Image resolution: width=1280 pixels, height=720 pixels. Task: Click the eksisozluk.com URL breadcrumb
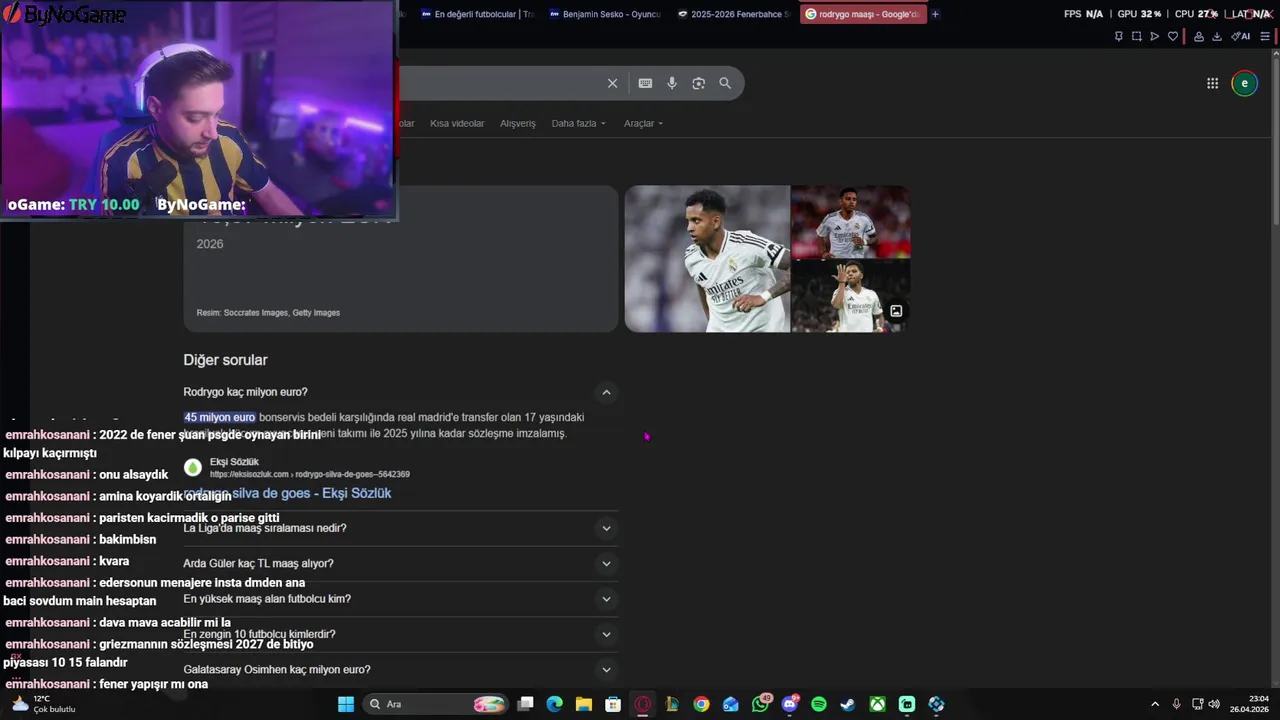point(309,474)
